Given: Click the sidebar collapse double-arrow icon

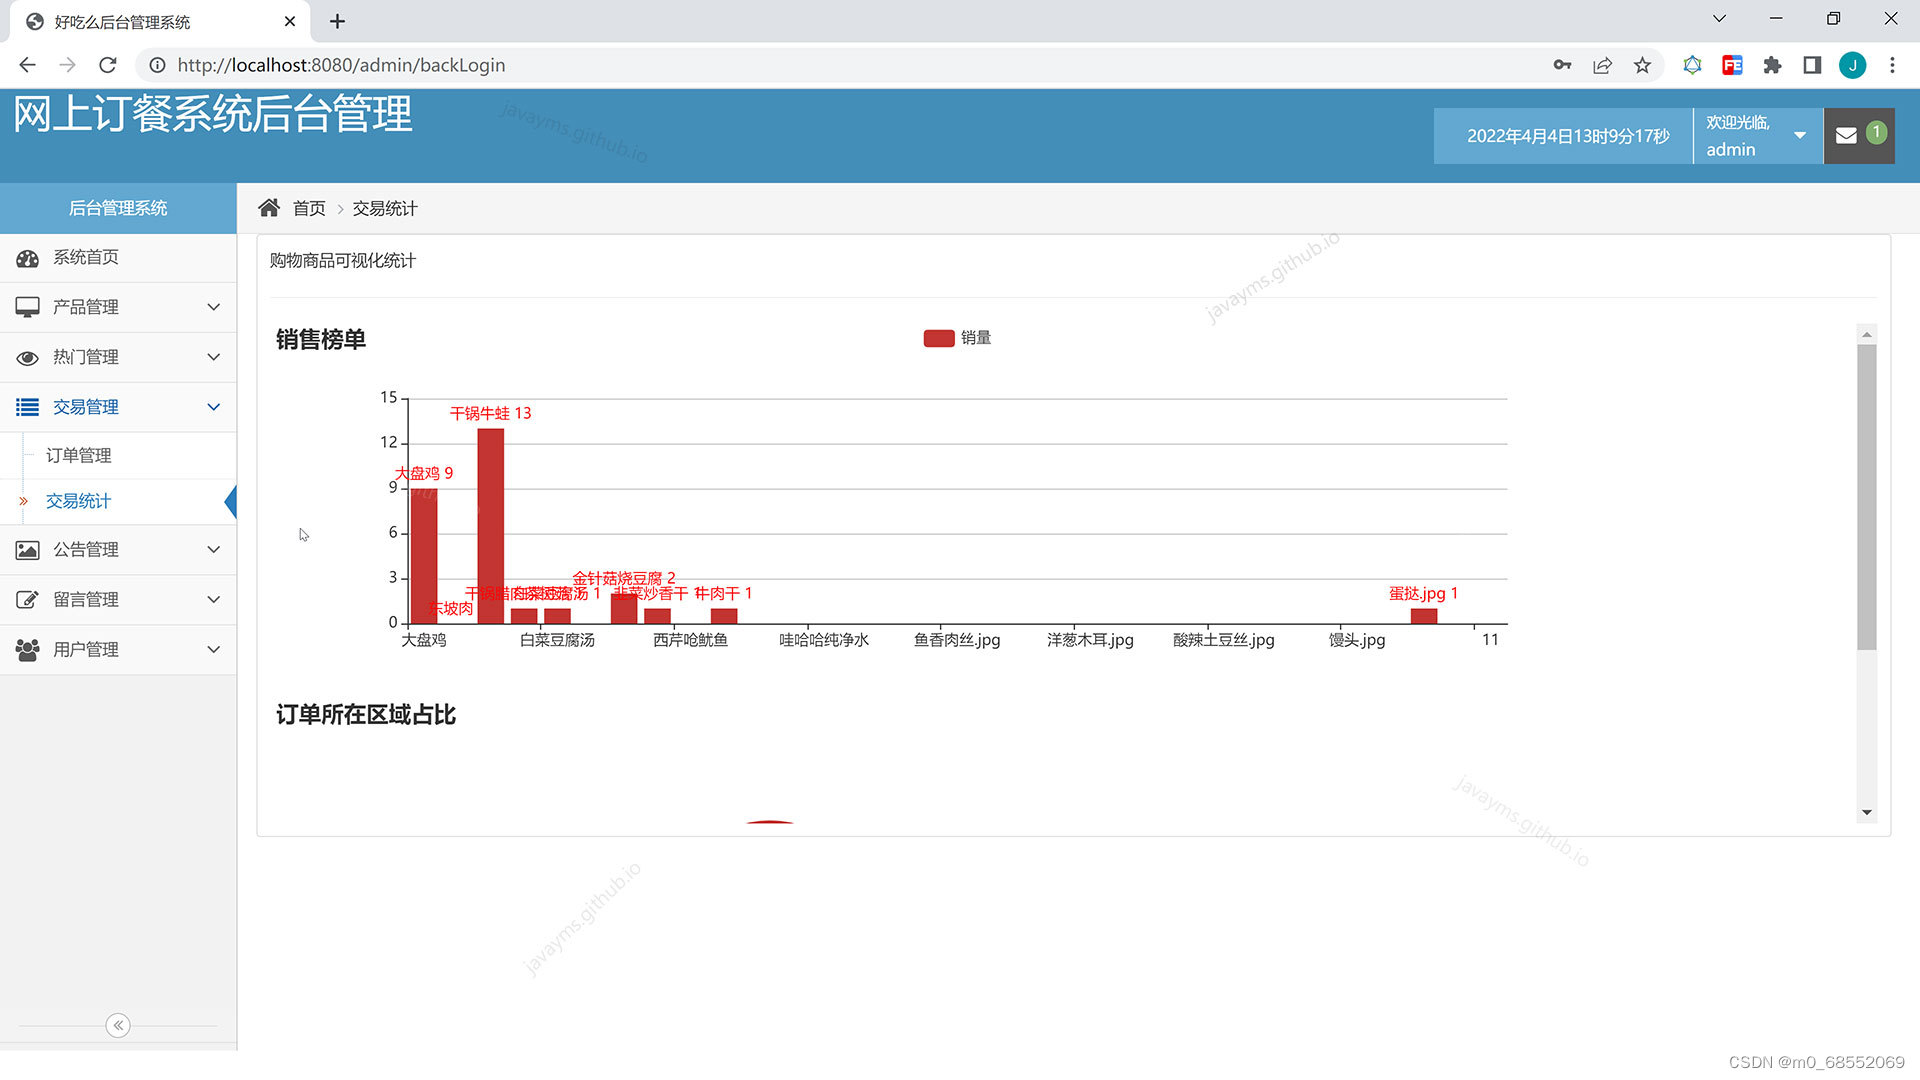Looking at the screenshot, I should click(118, 1025).
